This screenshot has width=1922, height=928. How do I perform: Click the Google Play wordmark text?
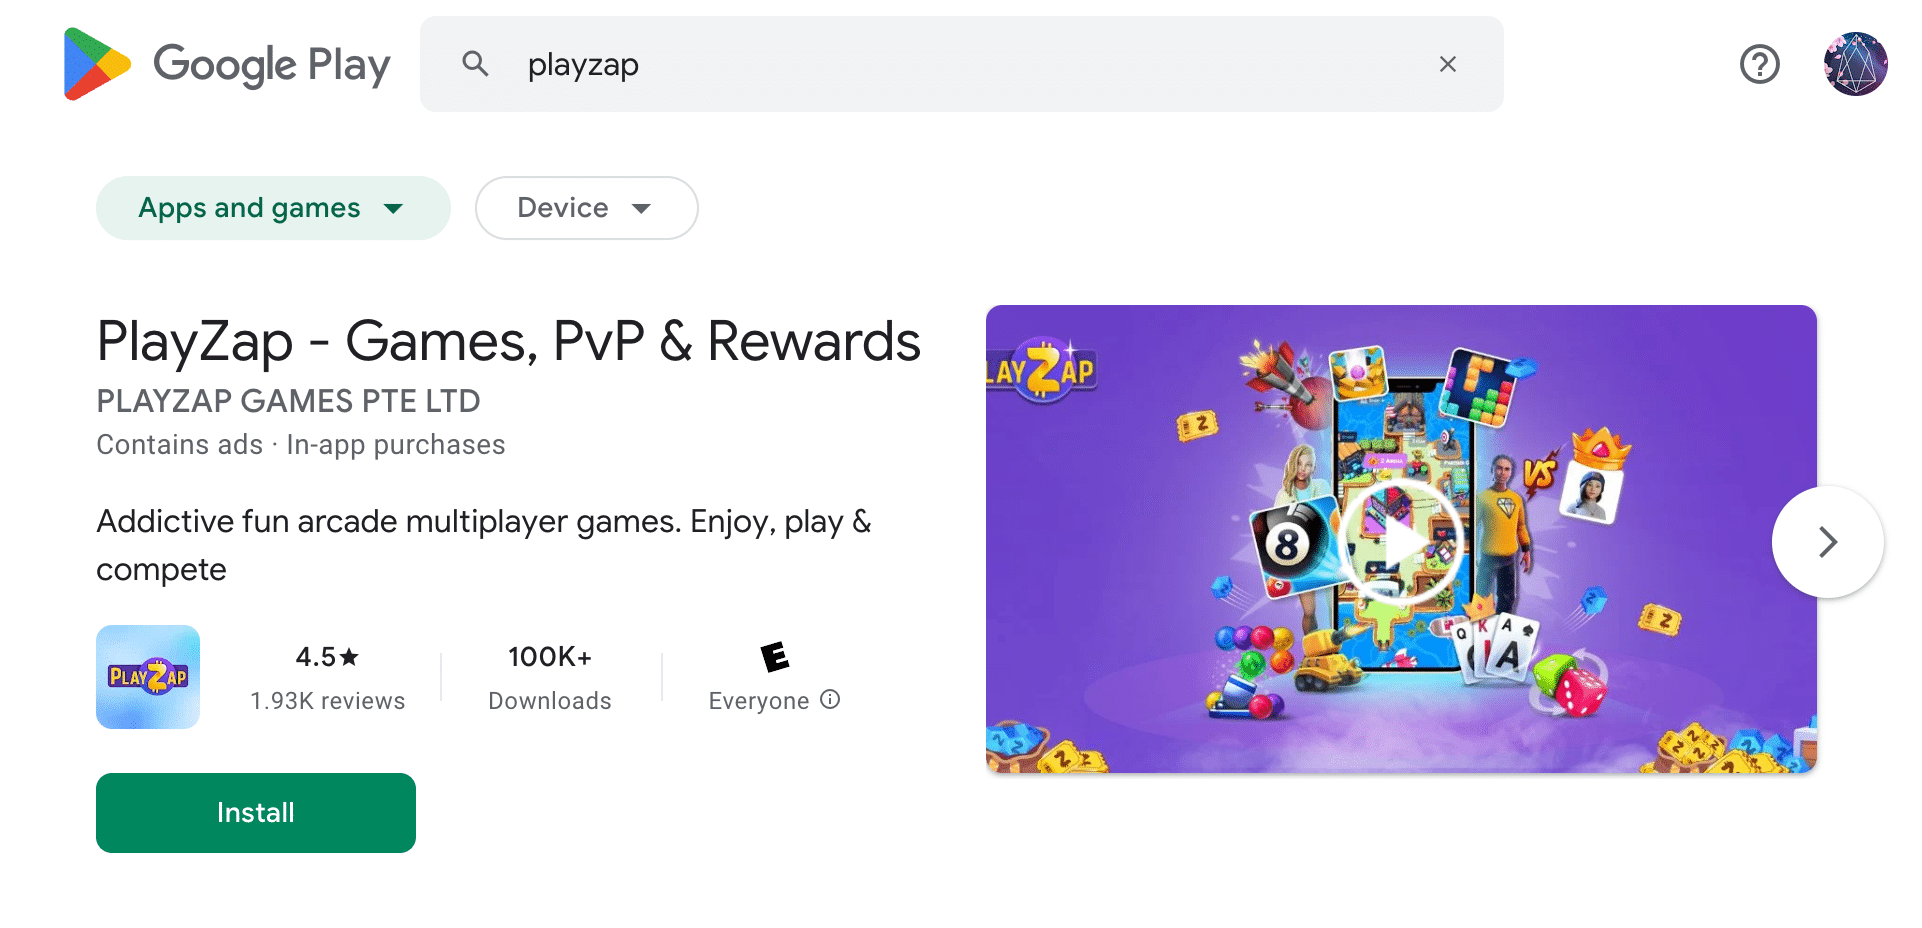coord(271,65)
